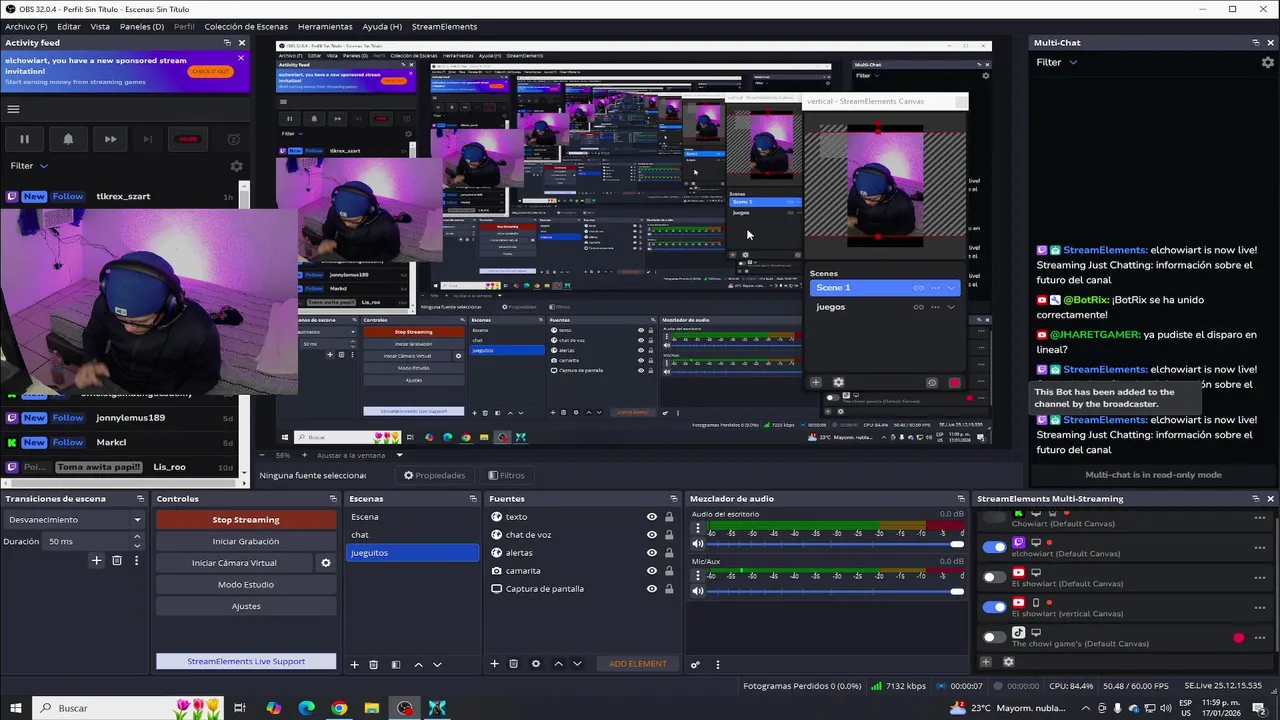This screenshot has width=1280, height=720.
Task: Expand the Activity feed Filter dropdown
Action: click(29, 166)
